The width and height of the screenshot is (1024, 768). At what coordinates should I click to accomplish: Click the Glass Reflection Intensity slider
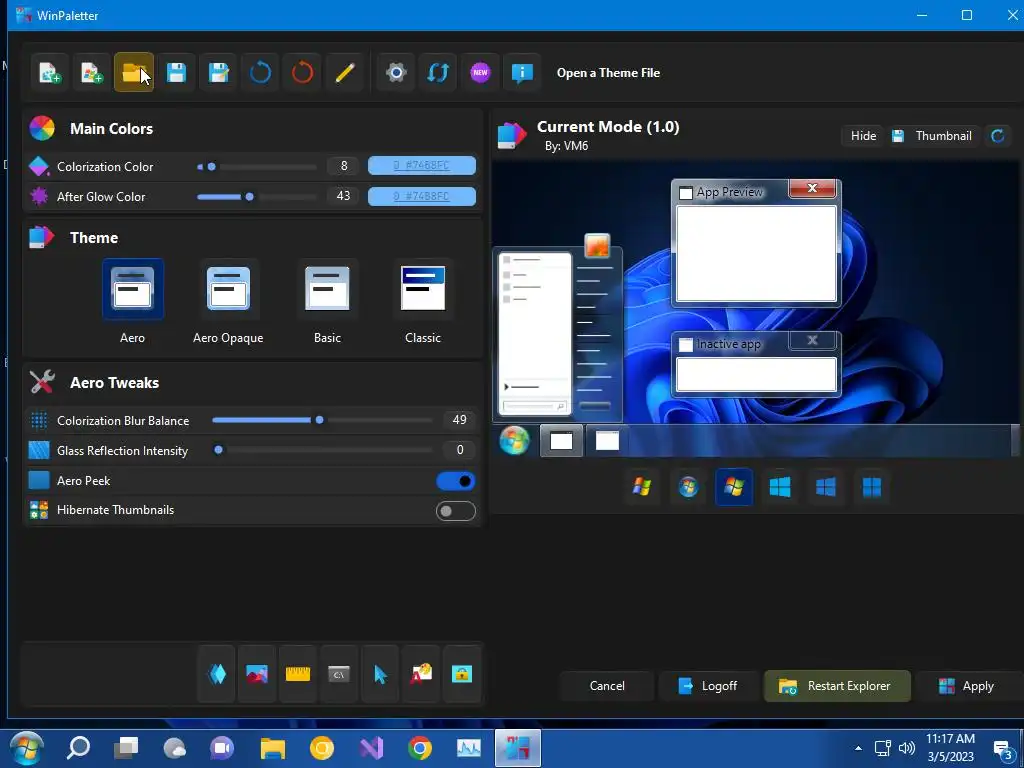322,450
